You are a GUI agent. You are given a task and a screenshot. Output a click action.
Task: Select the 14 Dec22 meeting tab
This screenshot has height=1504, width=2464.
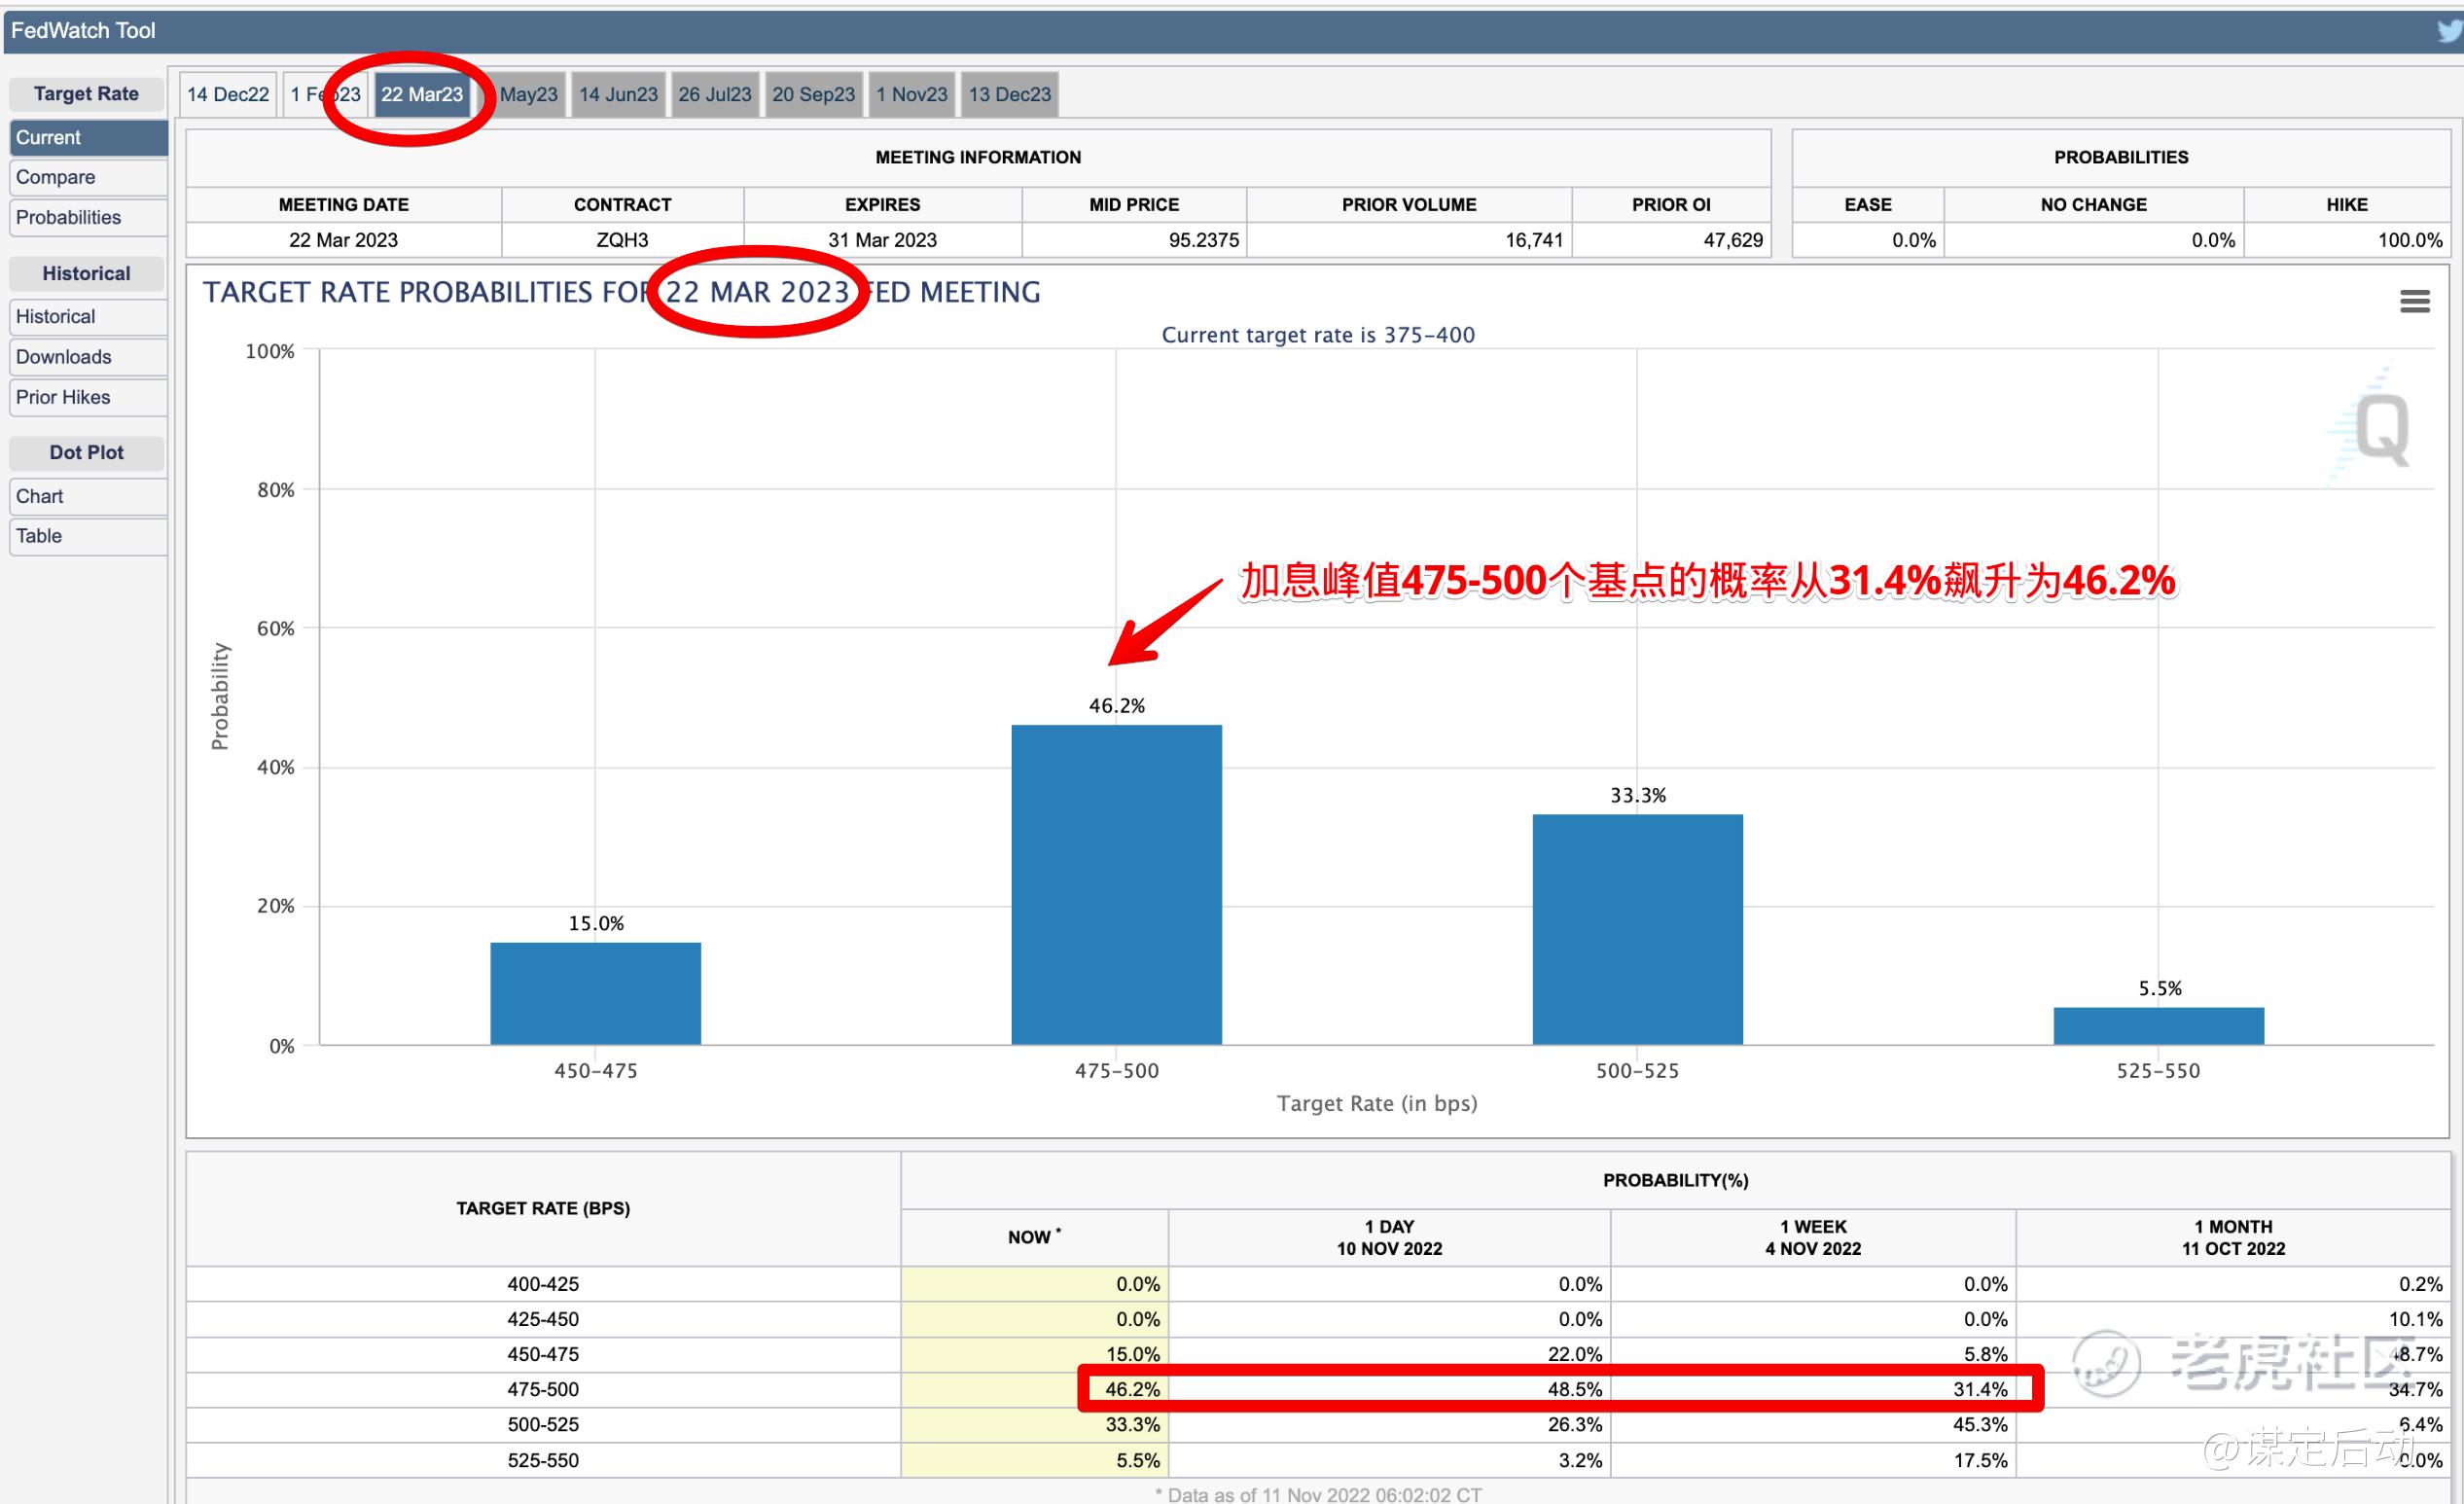(228, 95)
